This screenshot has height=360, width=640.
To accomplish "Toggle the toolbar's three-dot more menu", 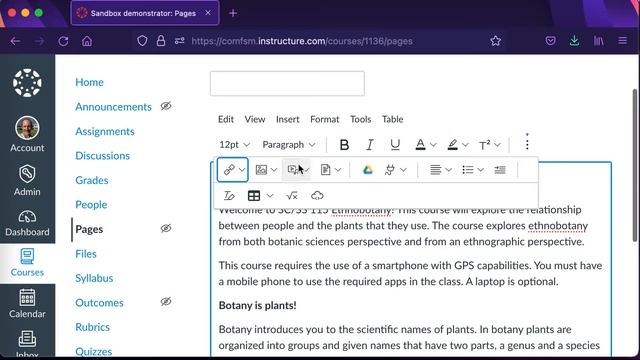I will 527,144.
